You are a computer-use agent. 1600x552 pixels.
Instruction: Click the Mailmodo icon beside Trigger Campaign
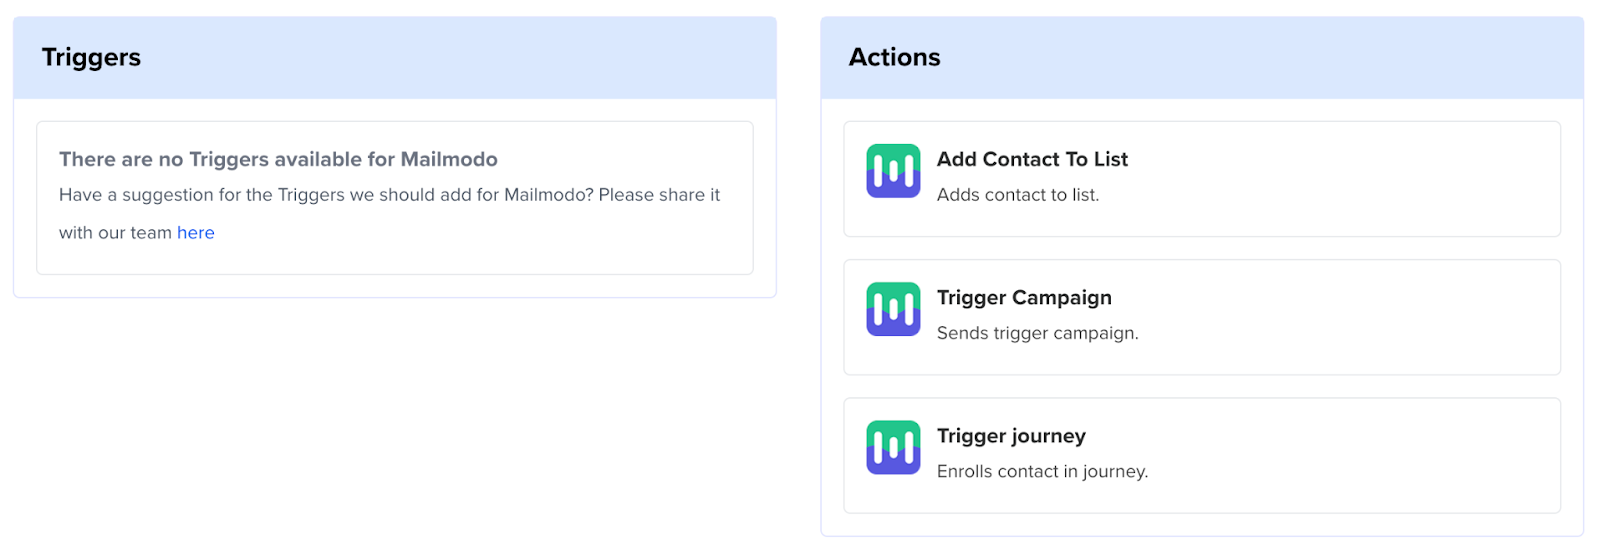[x=893, y=309]
